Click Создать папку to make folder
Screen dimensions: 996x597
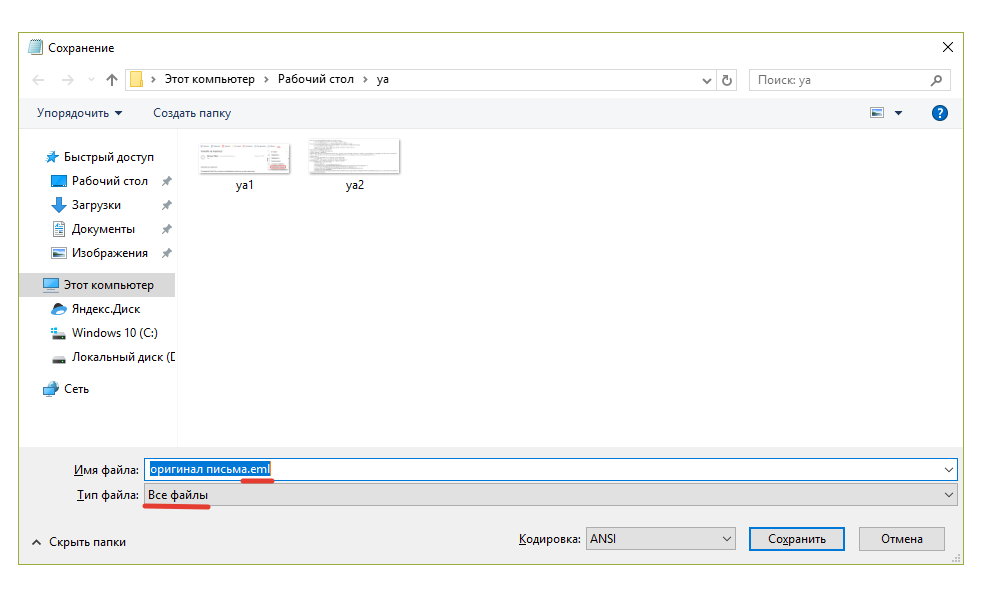192,113
